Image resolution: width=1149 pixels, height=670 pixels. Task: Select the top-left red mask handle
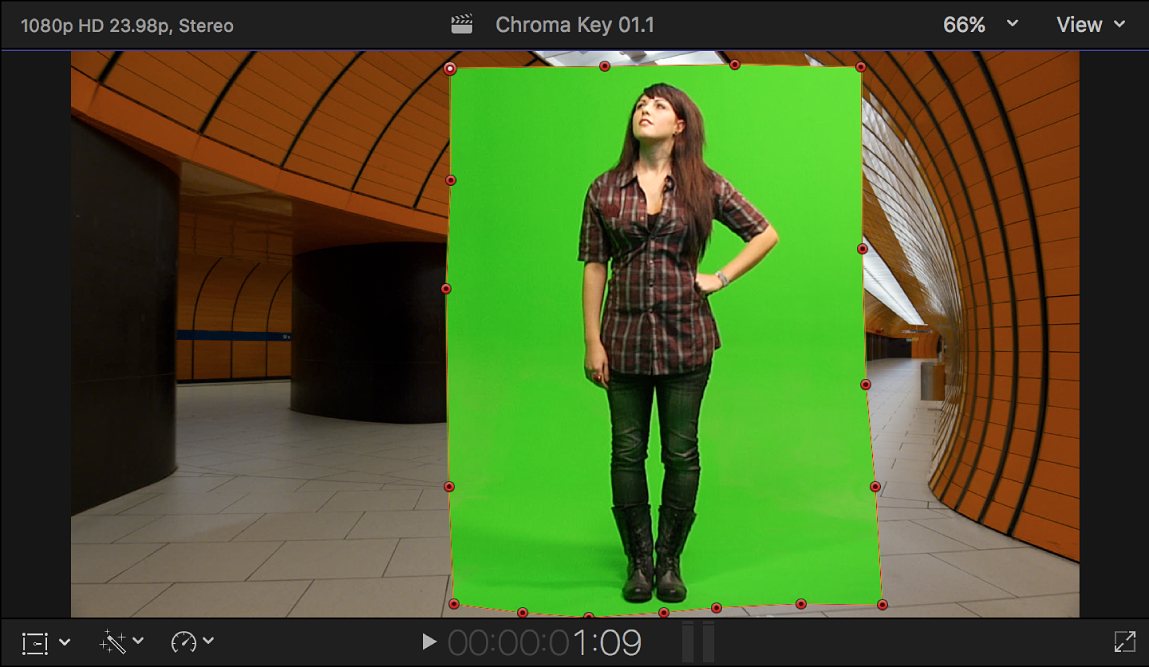450,66
